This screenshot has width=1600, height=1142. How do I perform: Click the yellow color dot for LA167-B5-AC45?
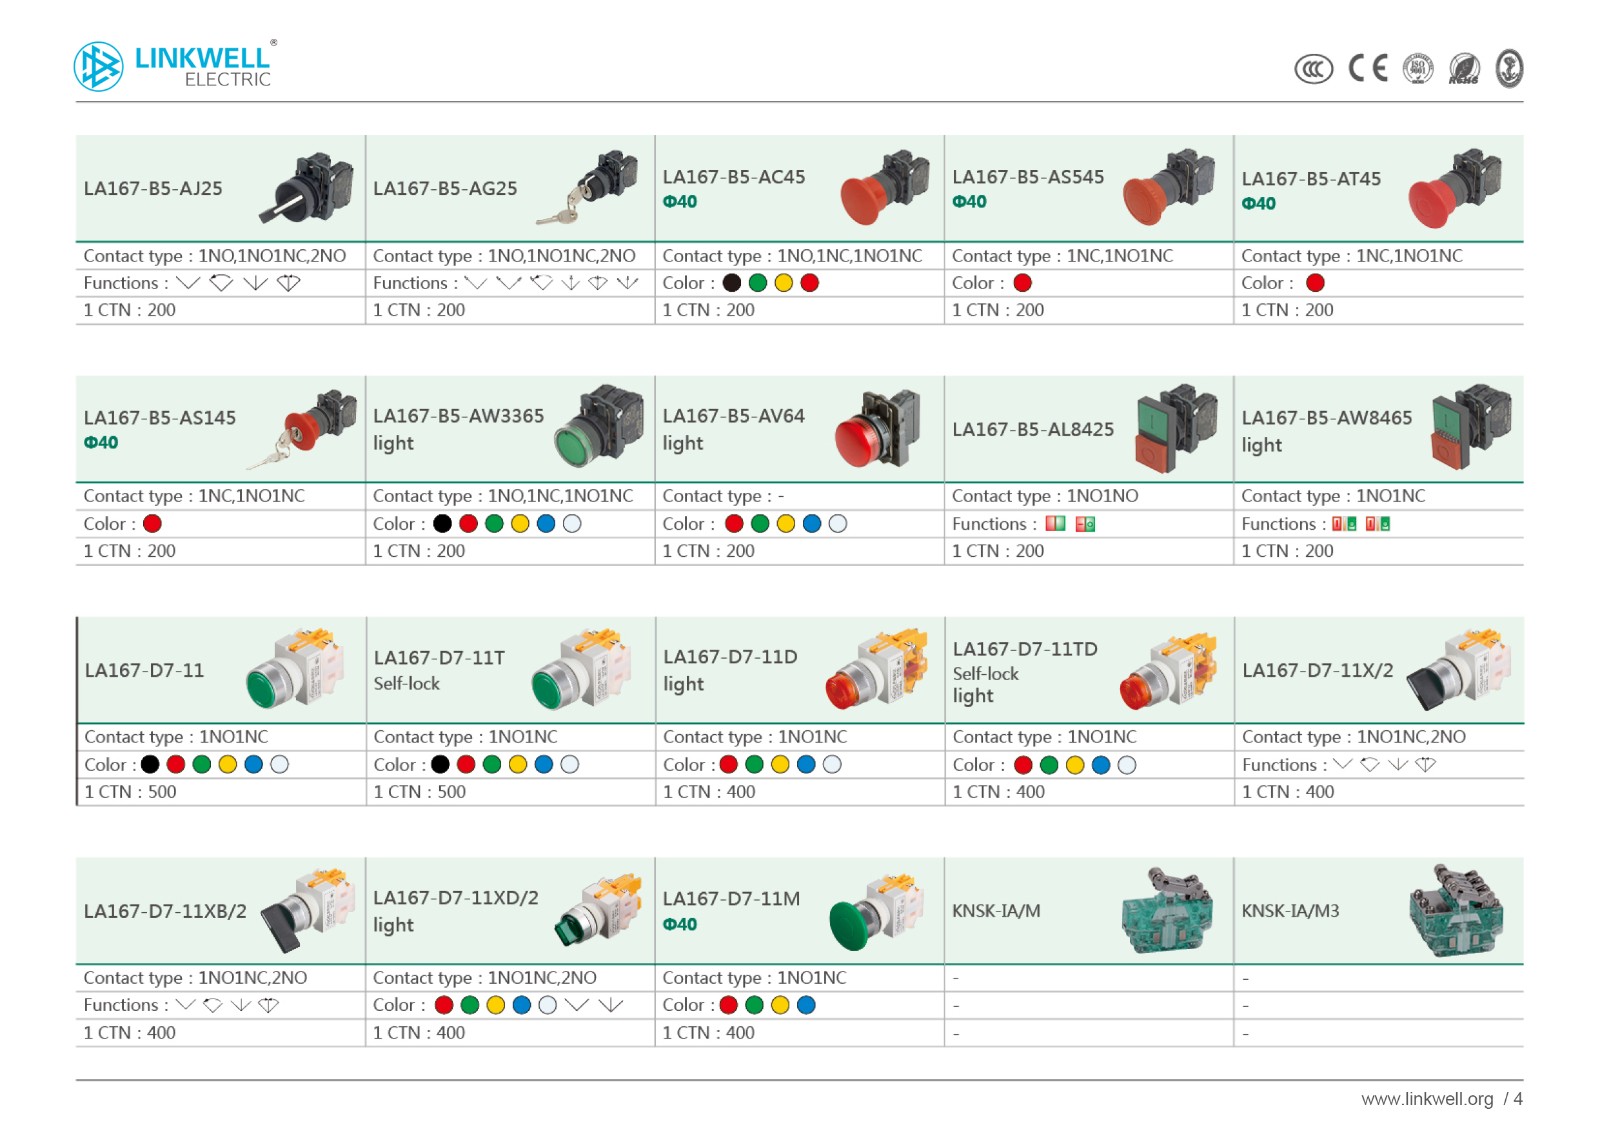coord(784,283)
